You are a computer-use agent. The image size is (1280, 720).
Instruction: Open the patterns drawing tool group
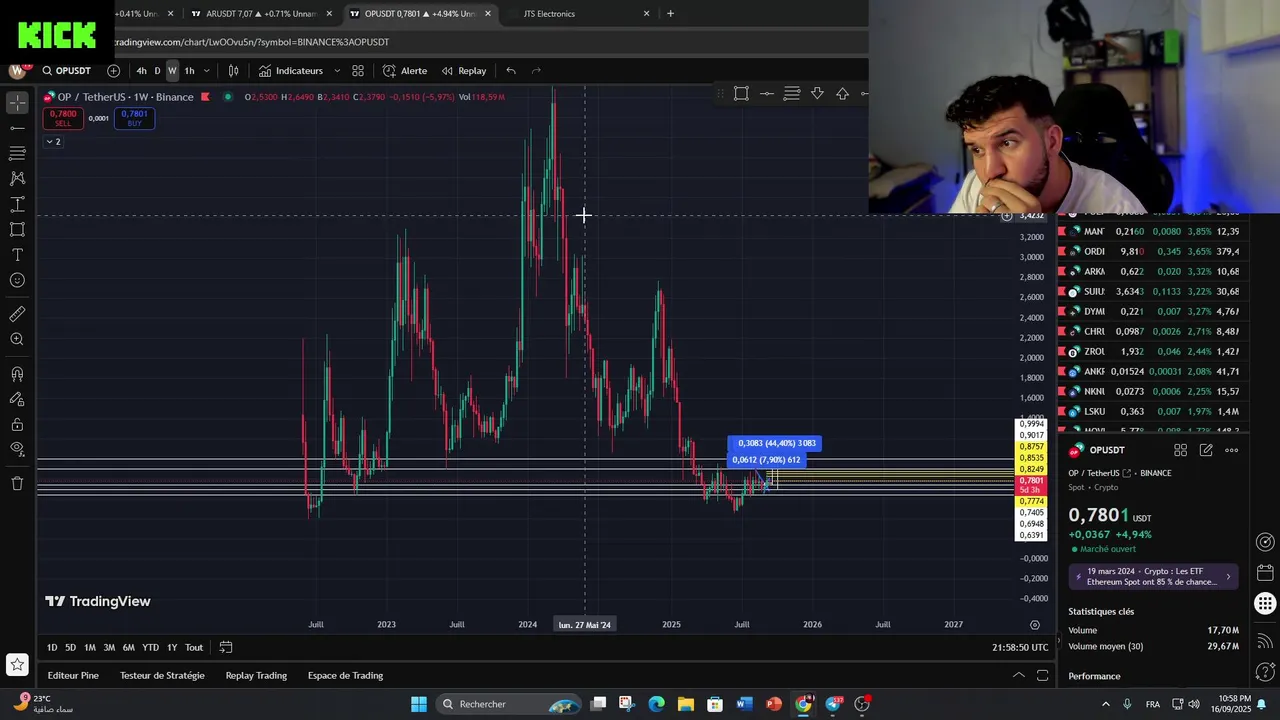17,178
